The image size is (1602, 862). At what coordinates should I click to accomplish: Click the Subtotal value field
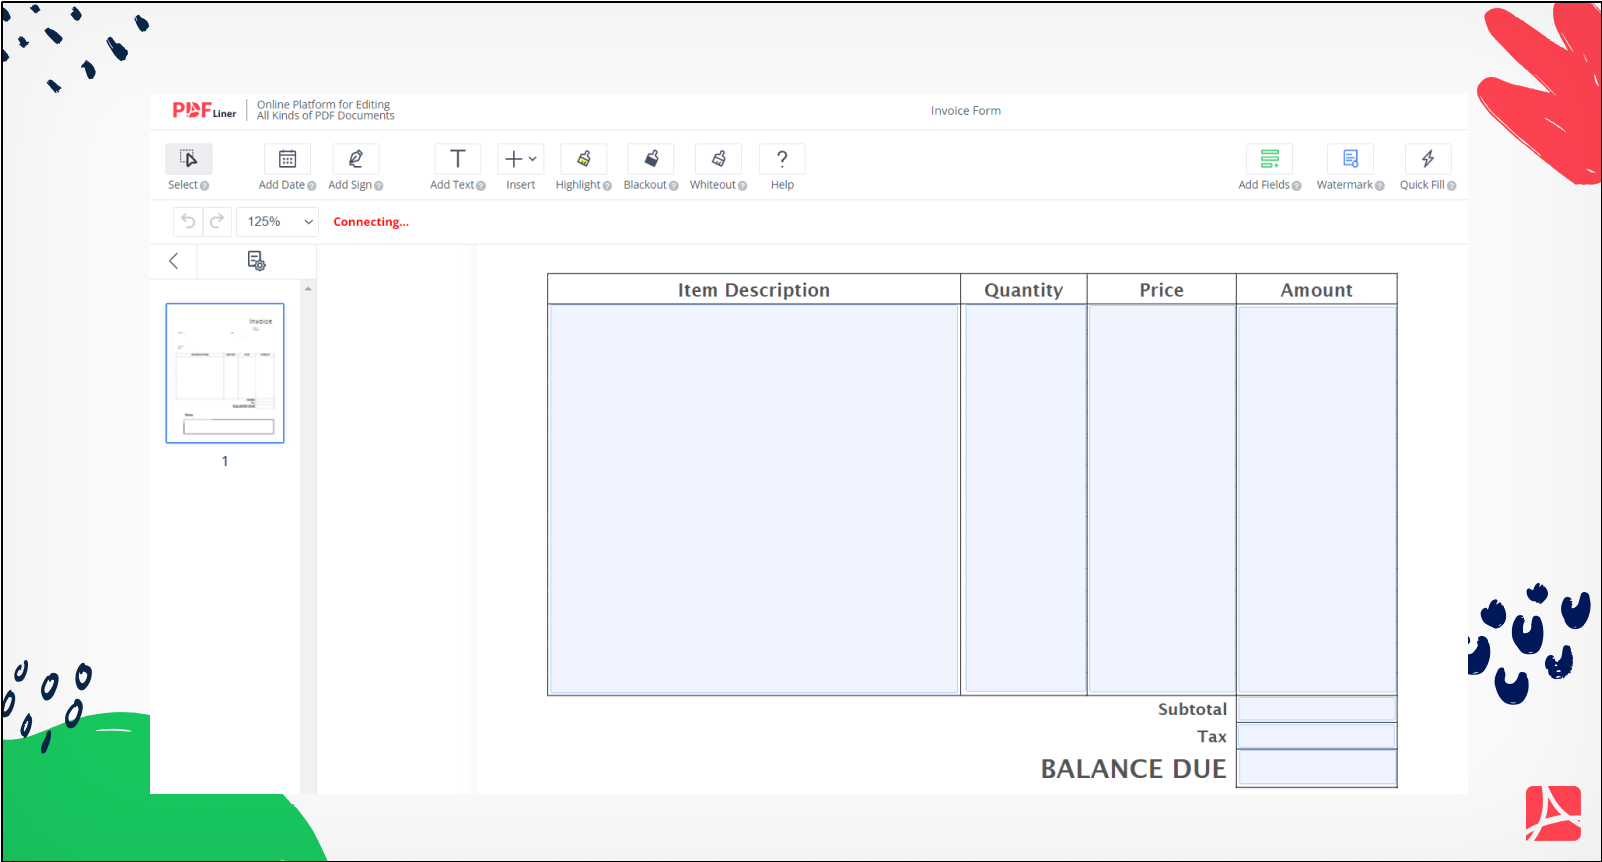click(x=1317, y=709)
